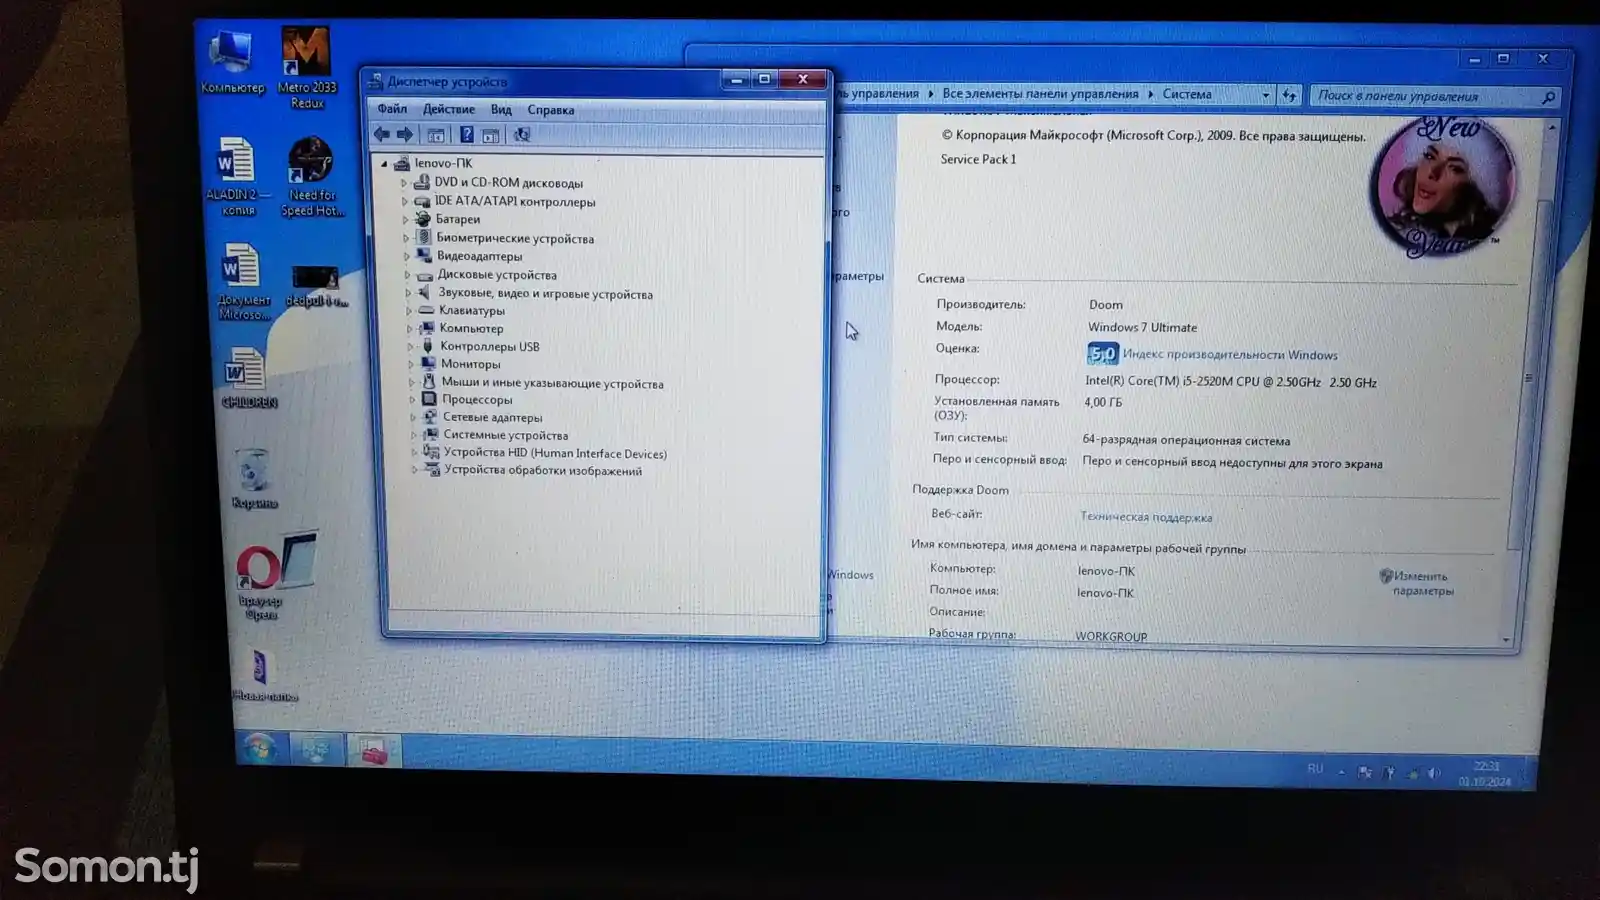Select the ALADIN 2 — копия document
The height and width of the screenshot is (900, 1600).
click(x=237, y=176)
